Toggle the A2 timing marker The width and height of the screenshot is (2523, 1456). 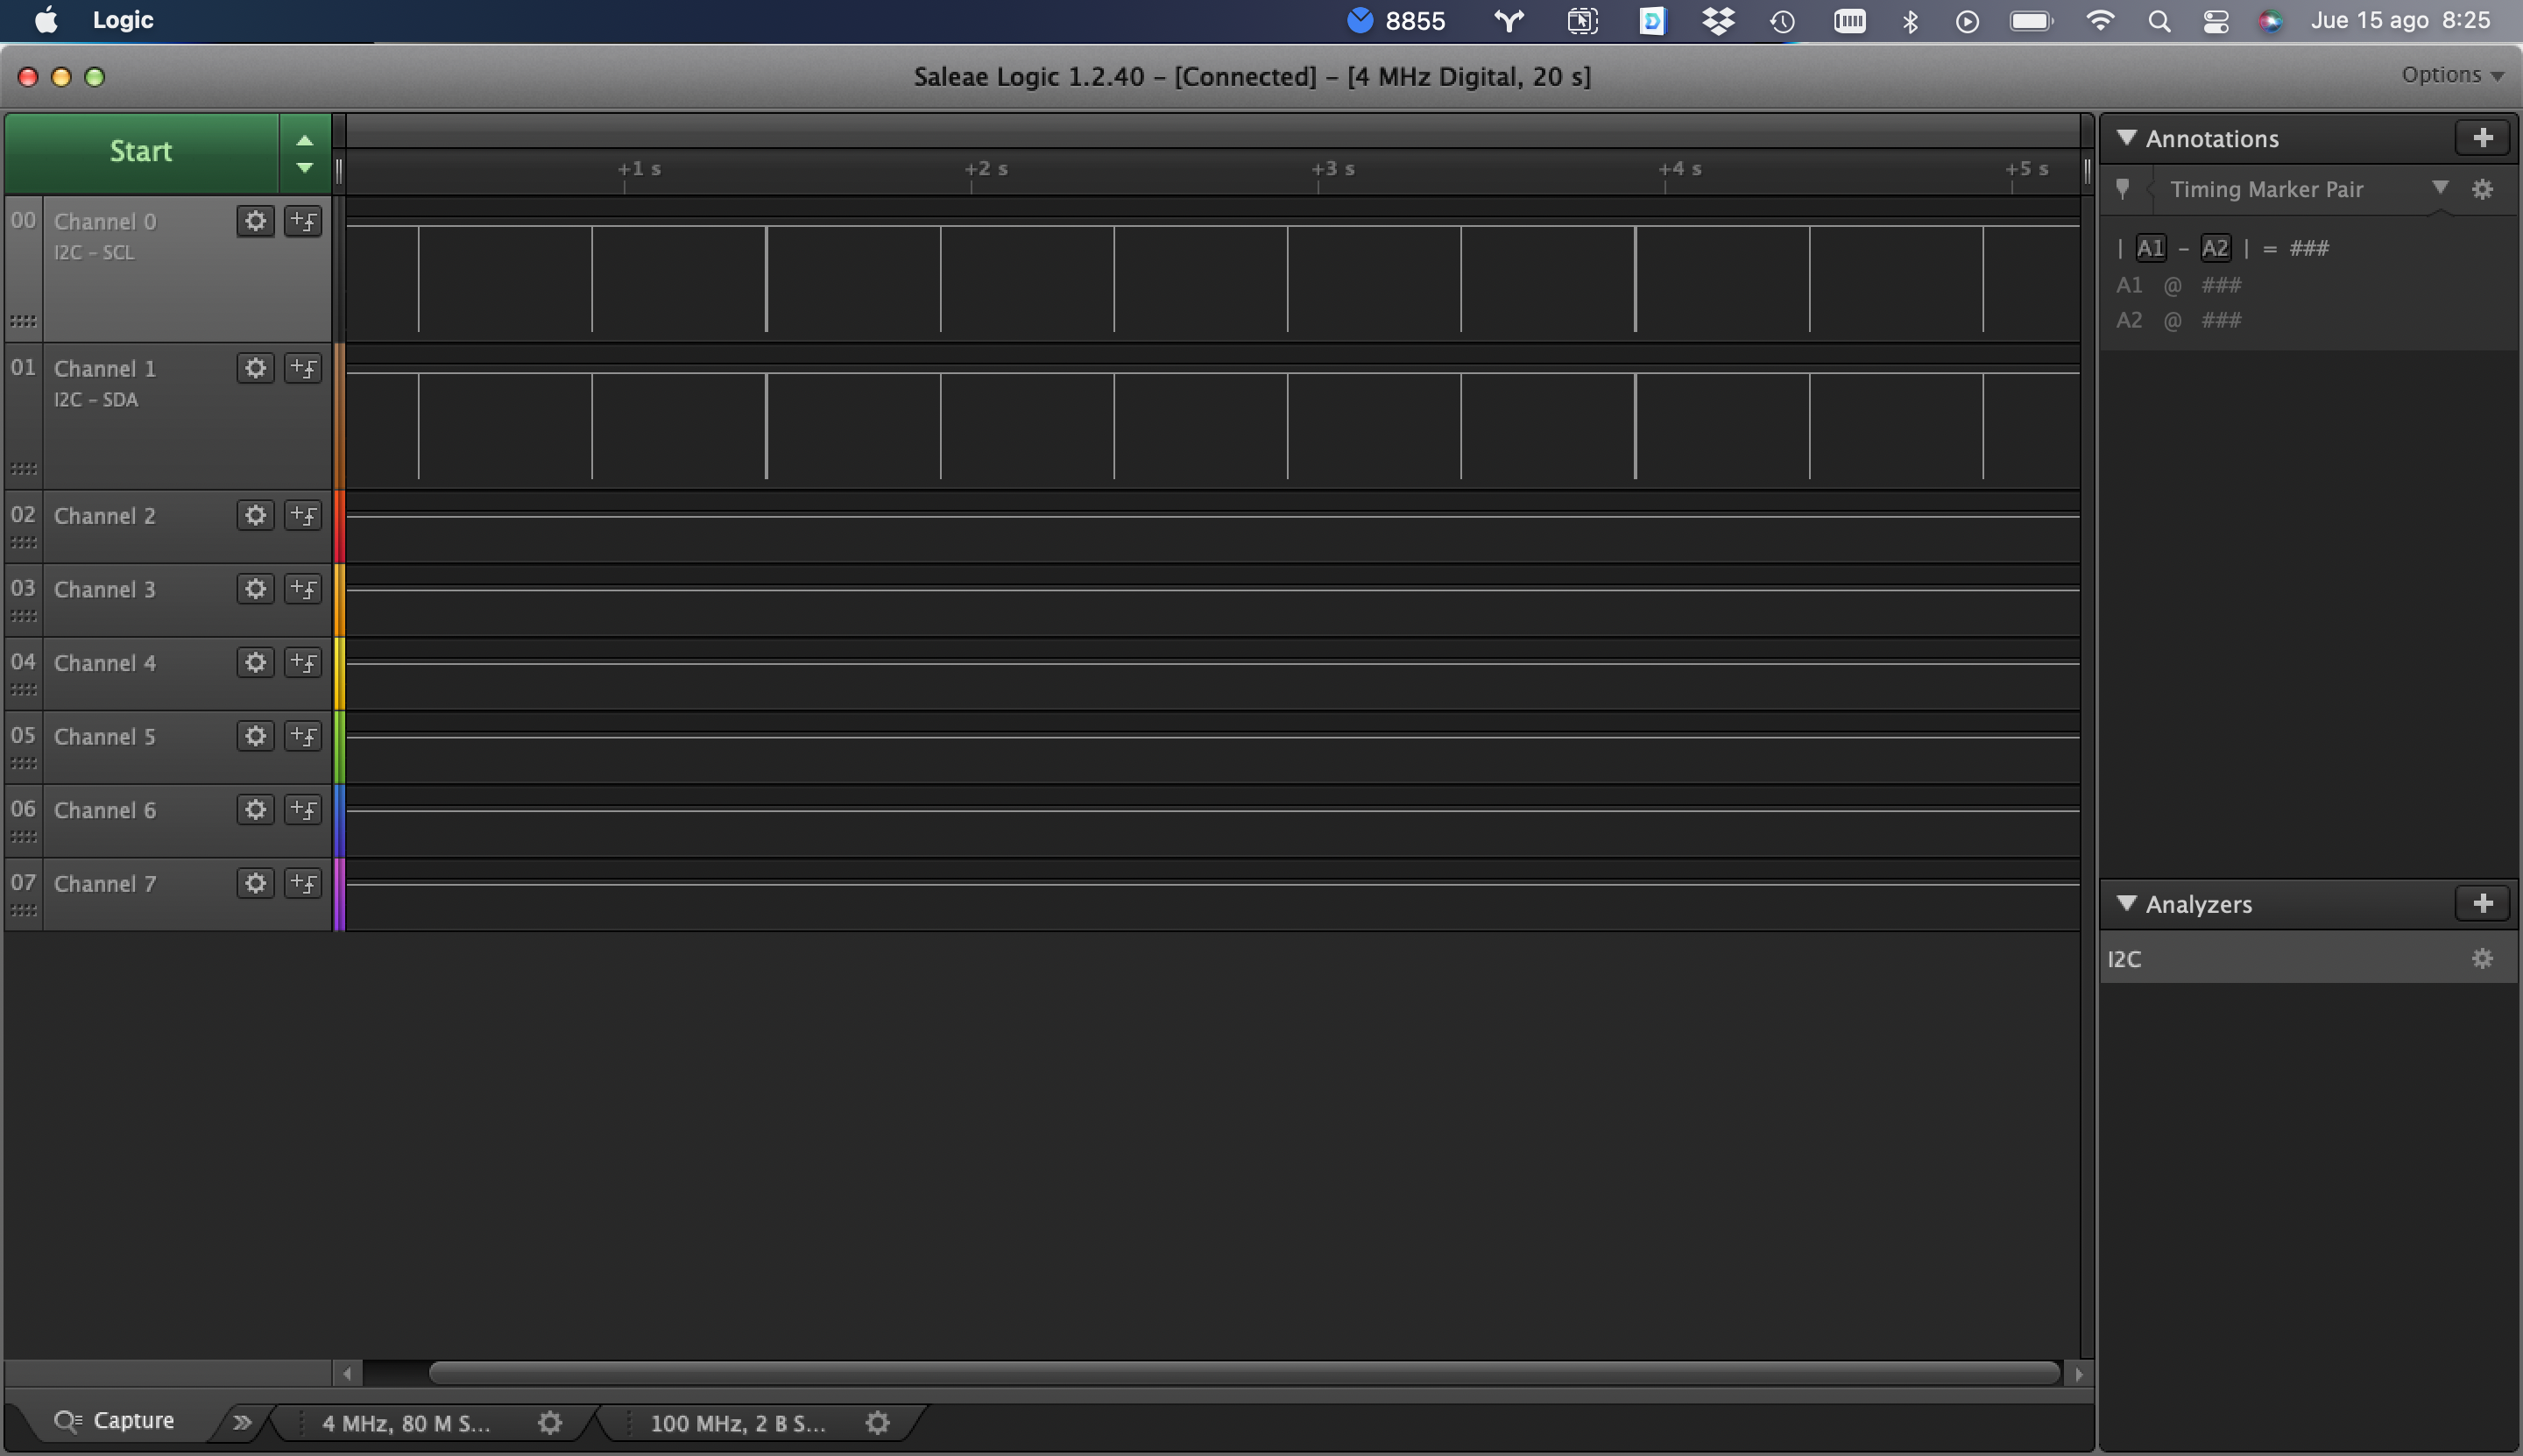click(x=2215, y=248)
